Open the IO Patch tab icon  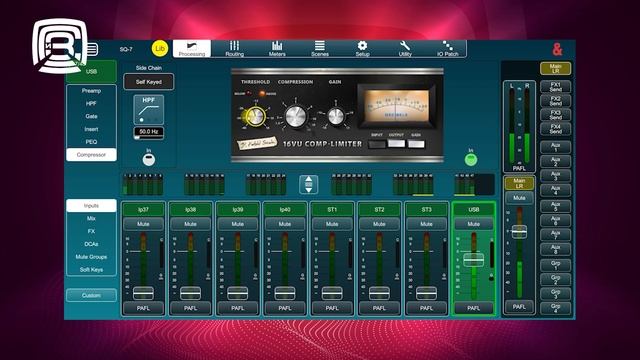pyautogui.click(x=447, y=49)
